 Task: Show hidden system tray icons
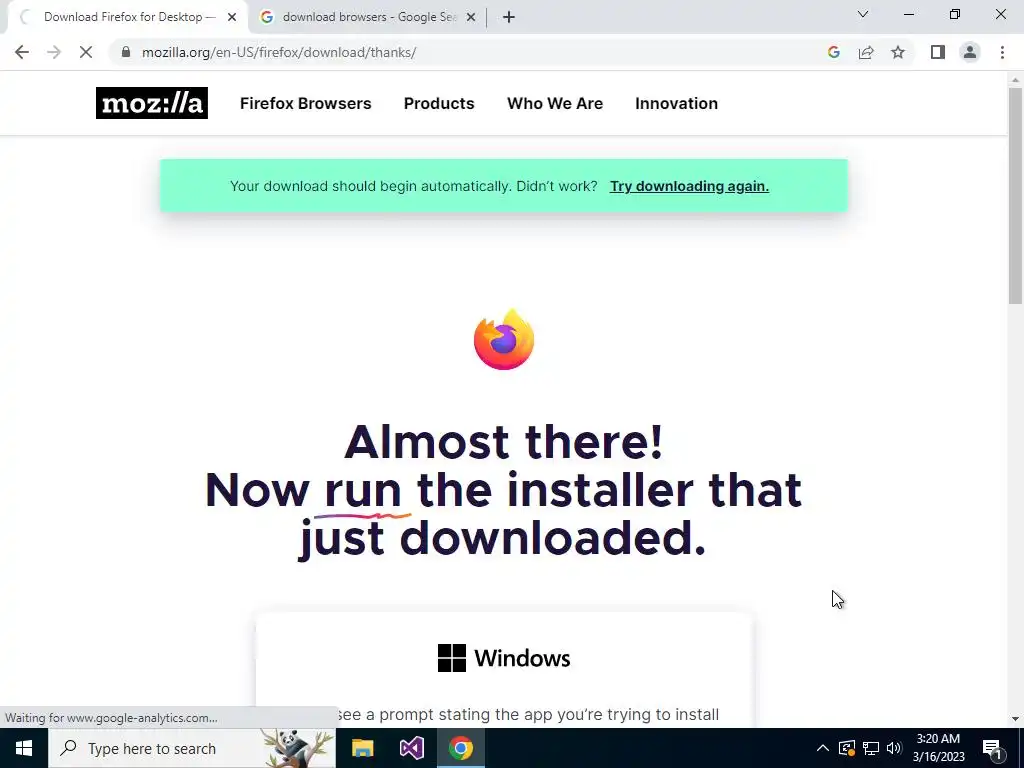pos(823,748)
